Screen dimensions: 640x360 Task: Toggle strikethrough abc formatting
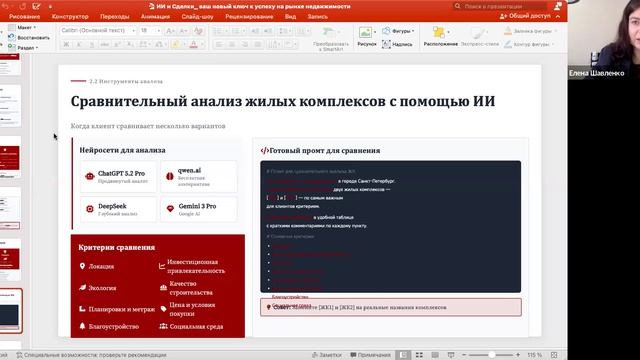(105, 44)
